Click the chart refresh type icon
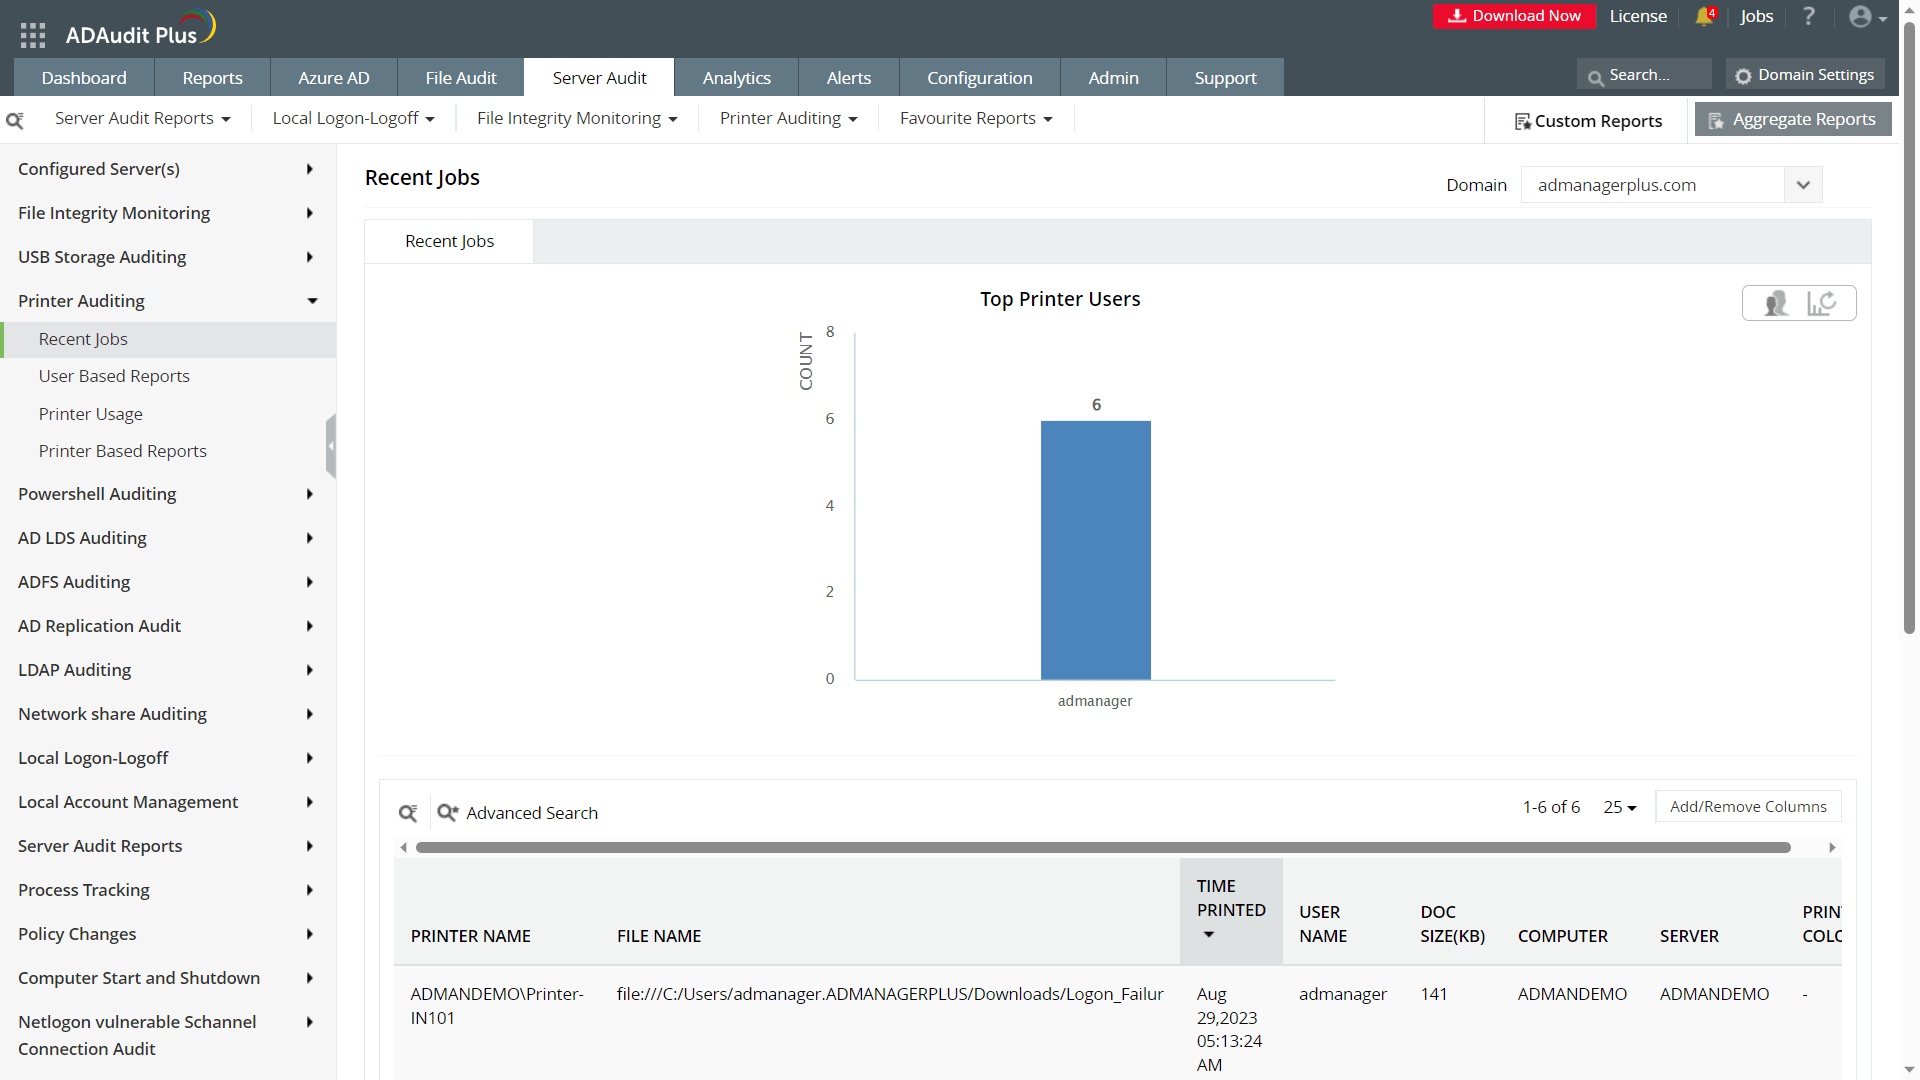 click(1821, 303)
